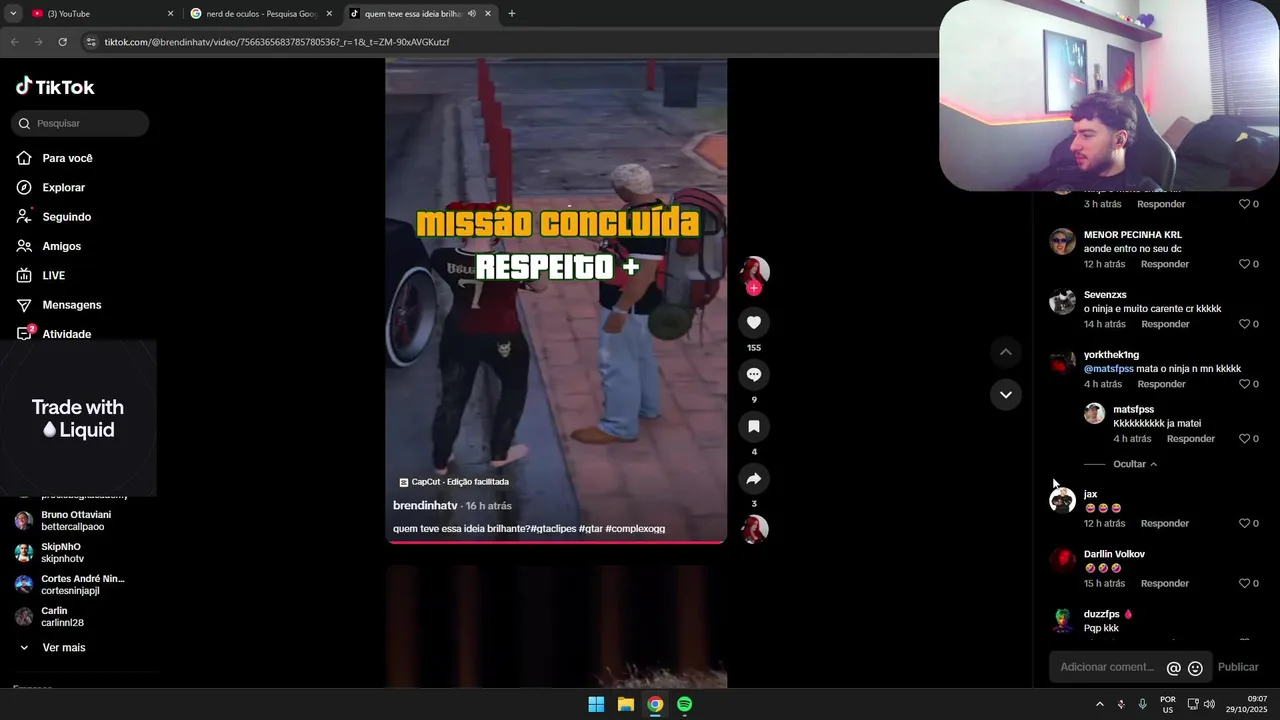
Task: Open Bruno Ottaviani followed account
Action: pos(75,521)
